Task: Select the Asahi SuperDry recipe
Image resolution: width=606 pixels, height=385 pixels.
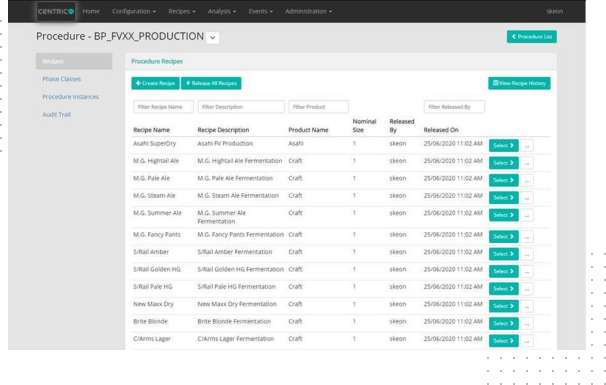Action: click(504, 145)
